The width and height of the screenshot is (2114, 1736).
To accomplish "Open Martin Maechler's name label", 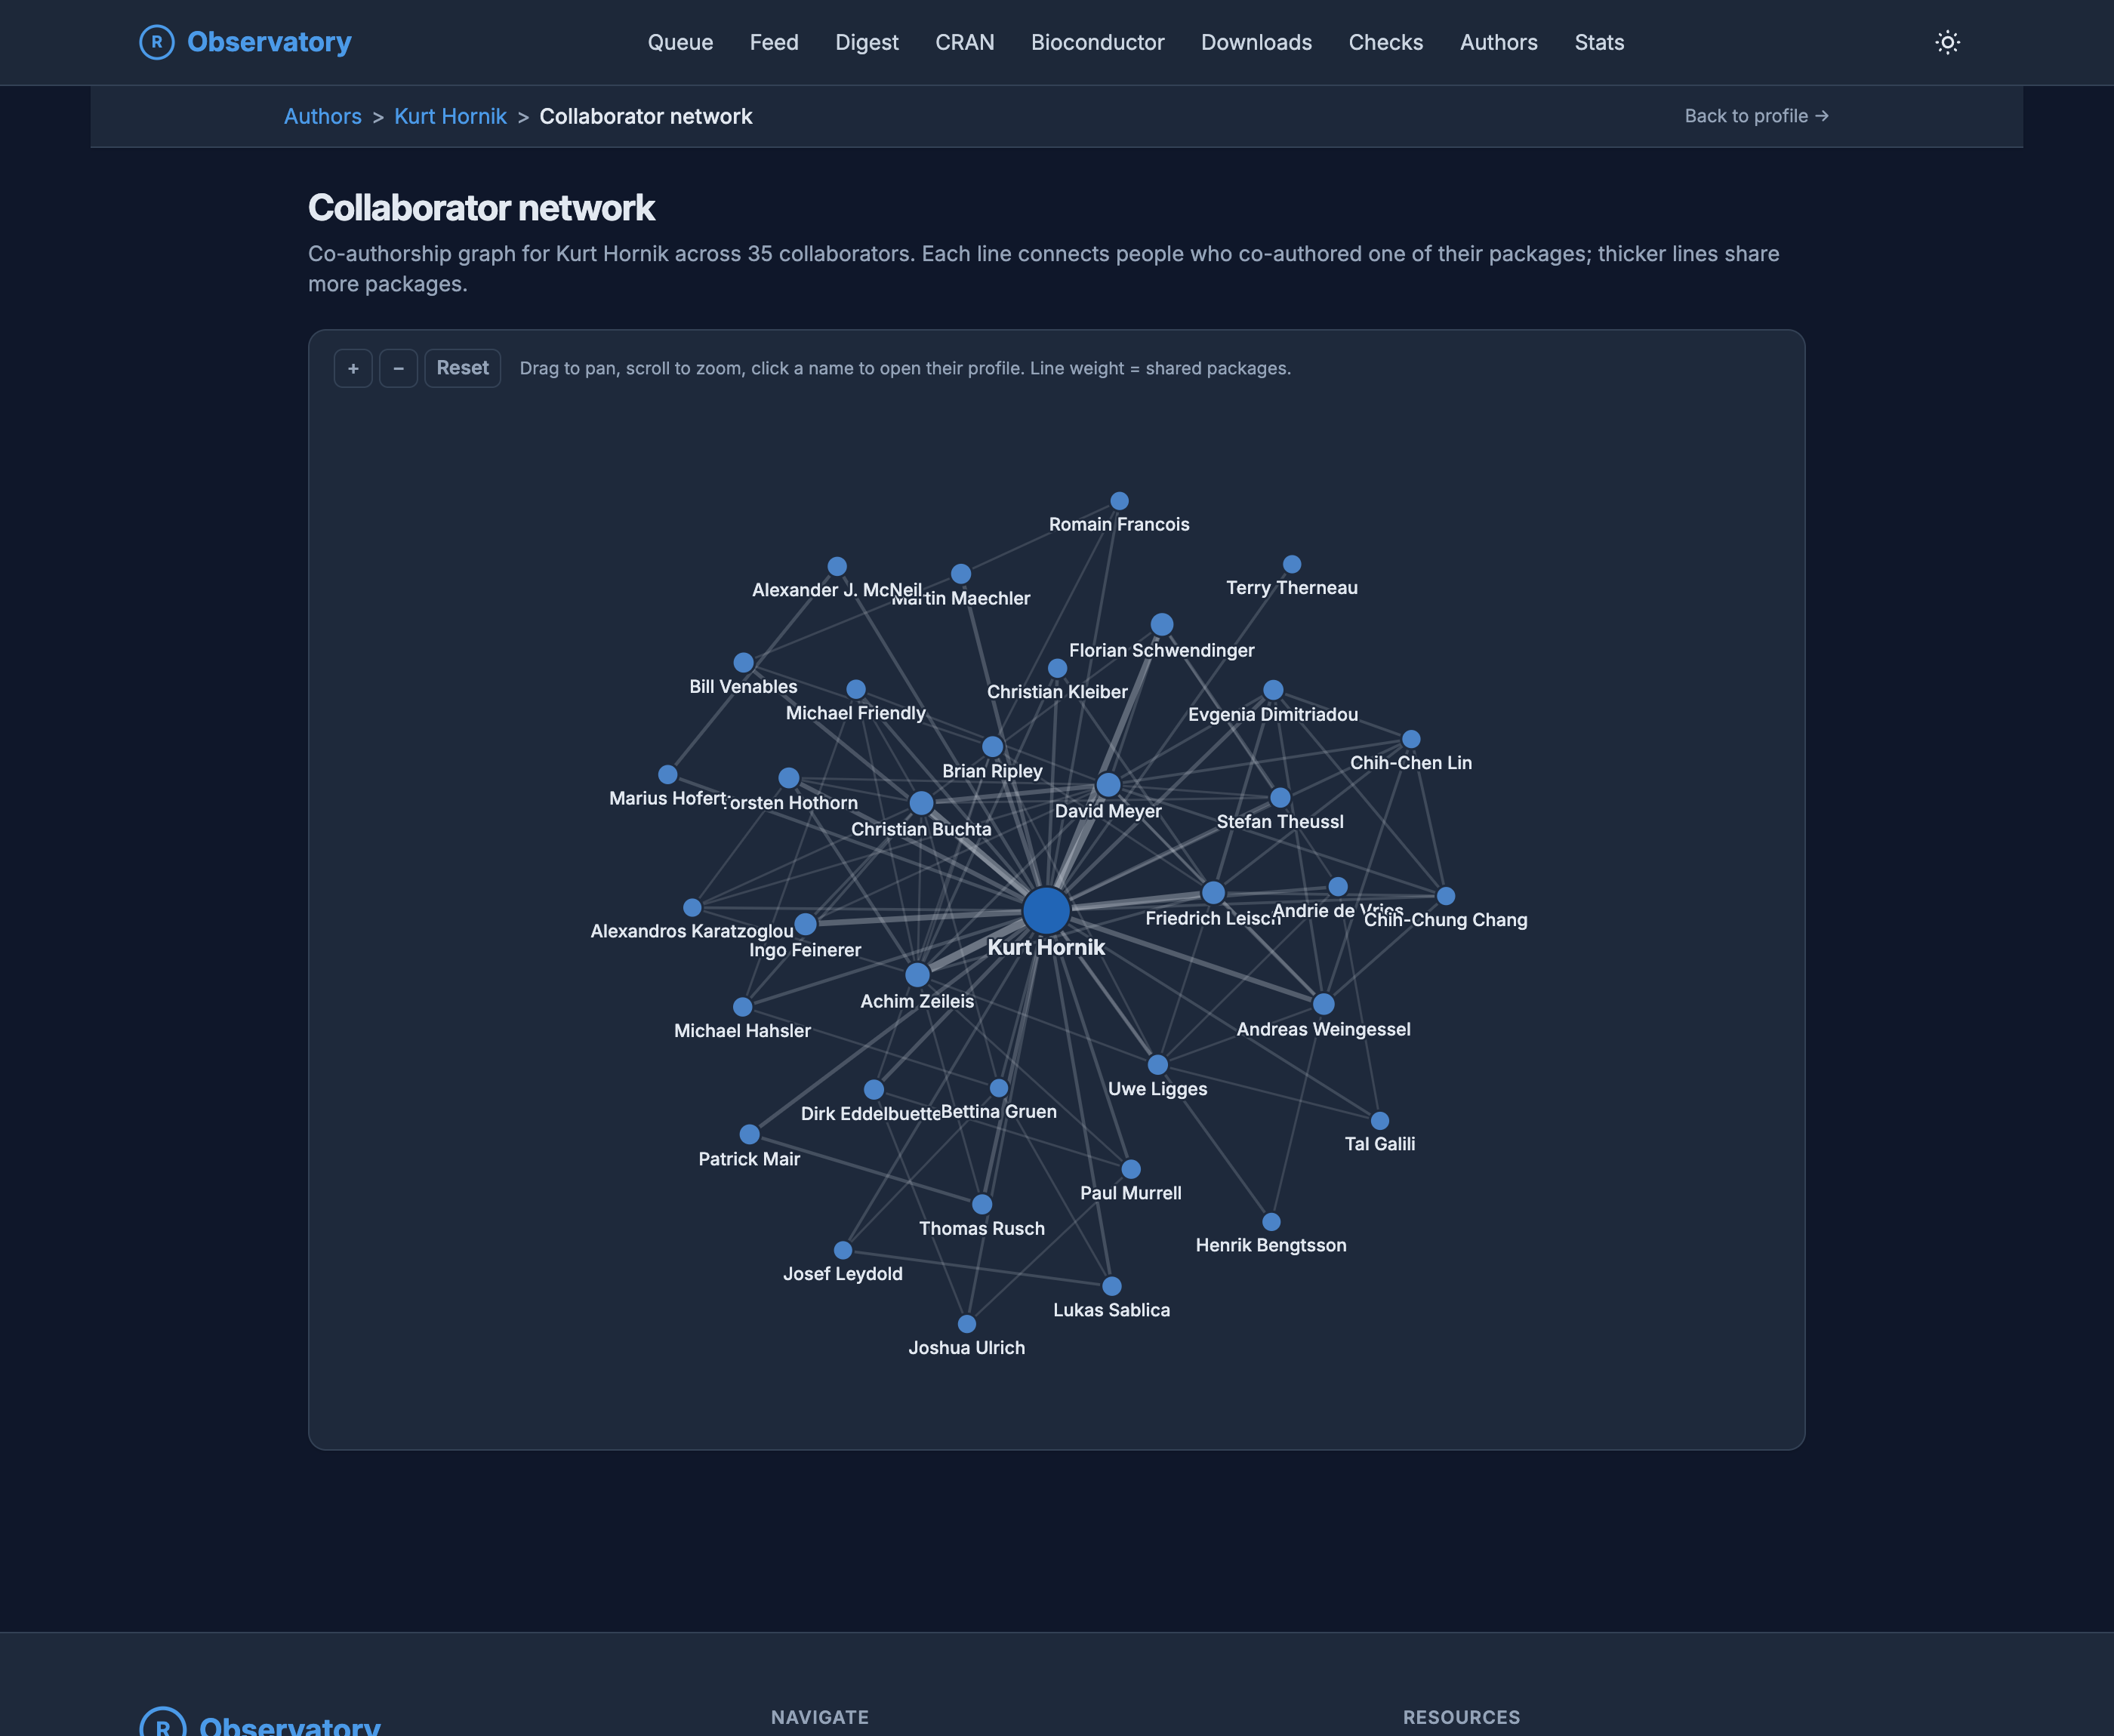I will click(961, 598).
